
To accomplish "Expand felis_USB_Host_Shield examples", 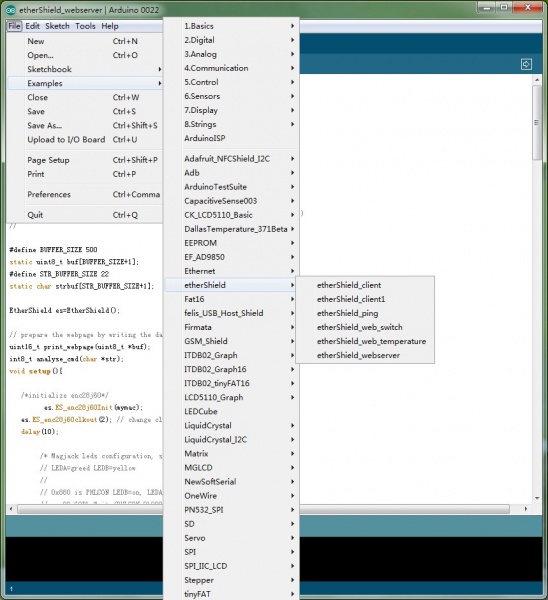I will [x=232, y=313].
